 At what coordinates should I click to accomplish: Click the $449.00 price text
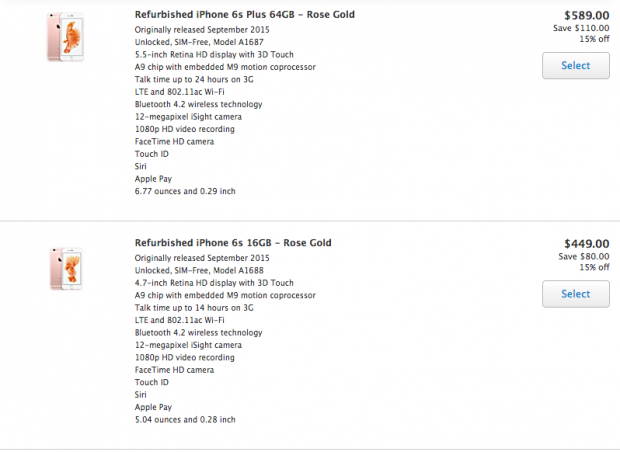[x=586, y=244]
